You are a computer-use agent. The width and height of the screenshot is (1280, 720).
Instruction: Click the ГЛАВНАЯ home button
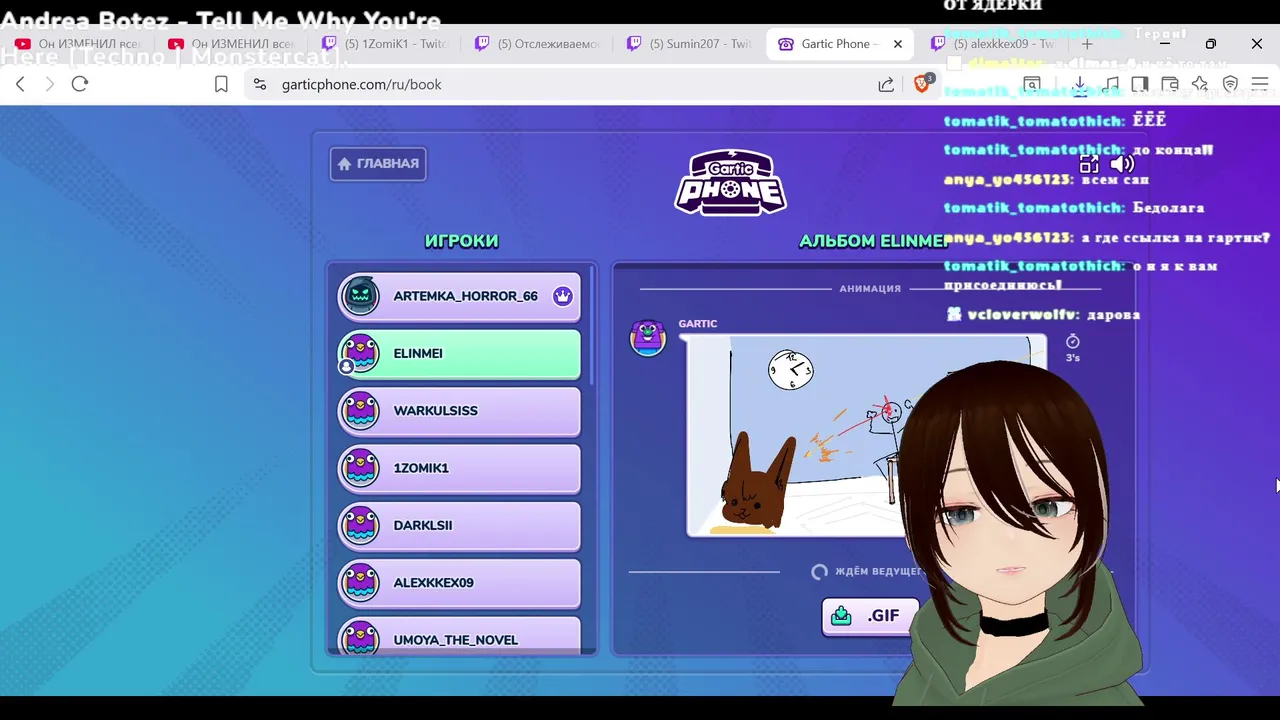pos(378,164)
